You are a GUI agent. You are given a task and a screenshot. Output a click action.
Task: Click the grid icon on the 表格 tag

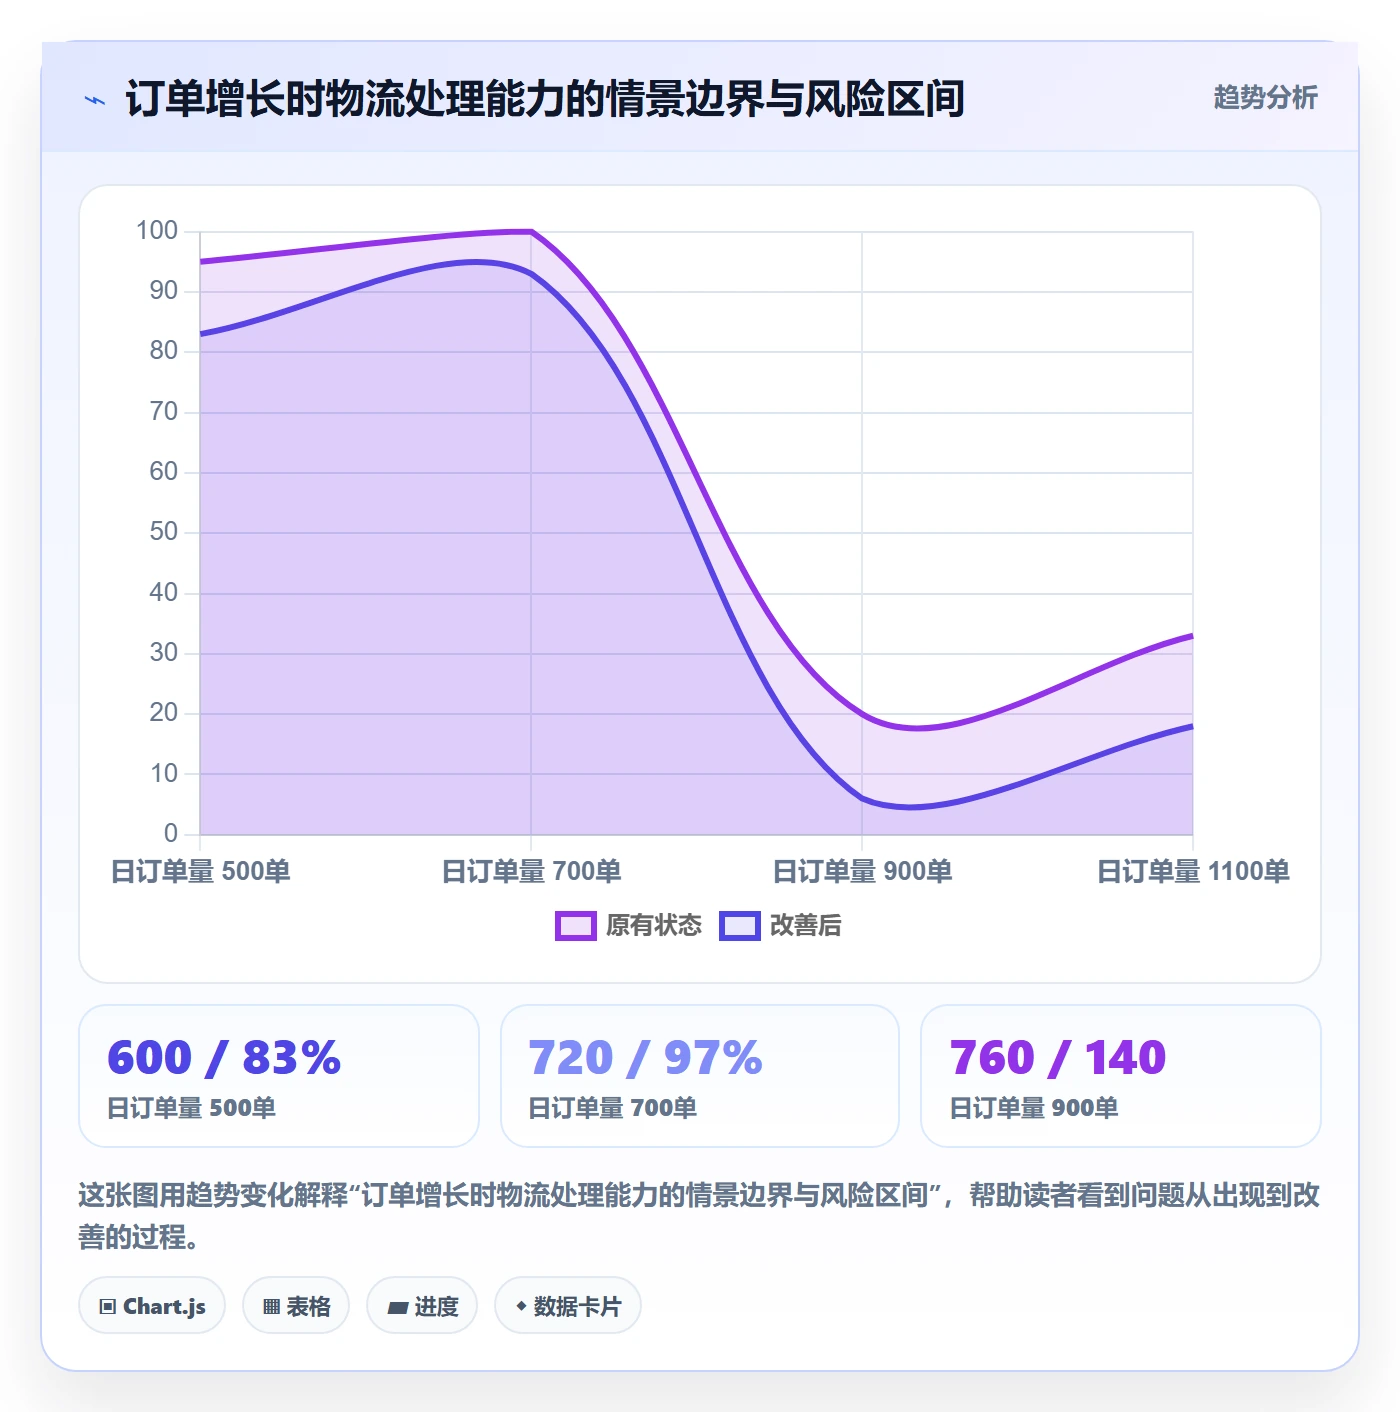271,1306
